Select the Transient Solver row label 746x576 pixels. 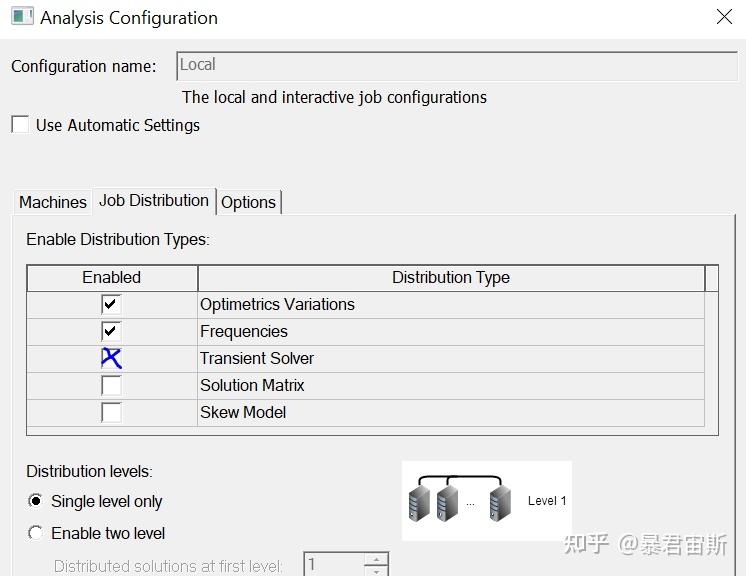257,358
